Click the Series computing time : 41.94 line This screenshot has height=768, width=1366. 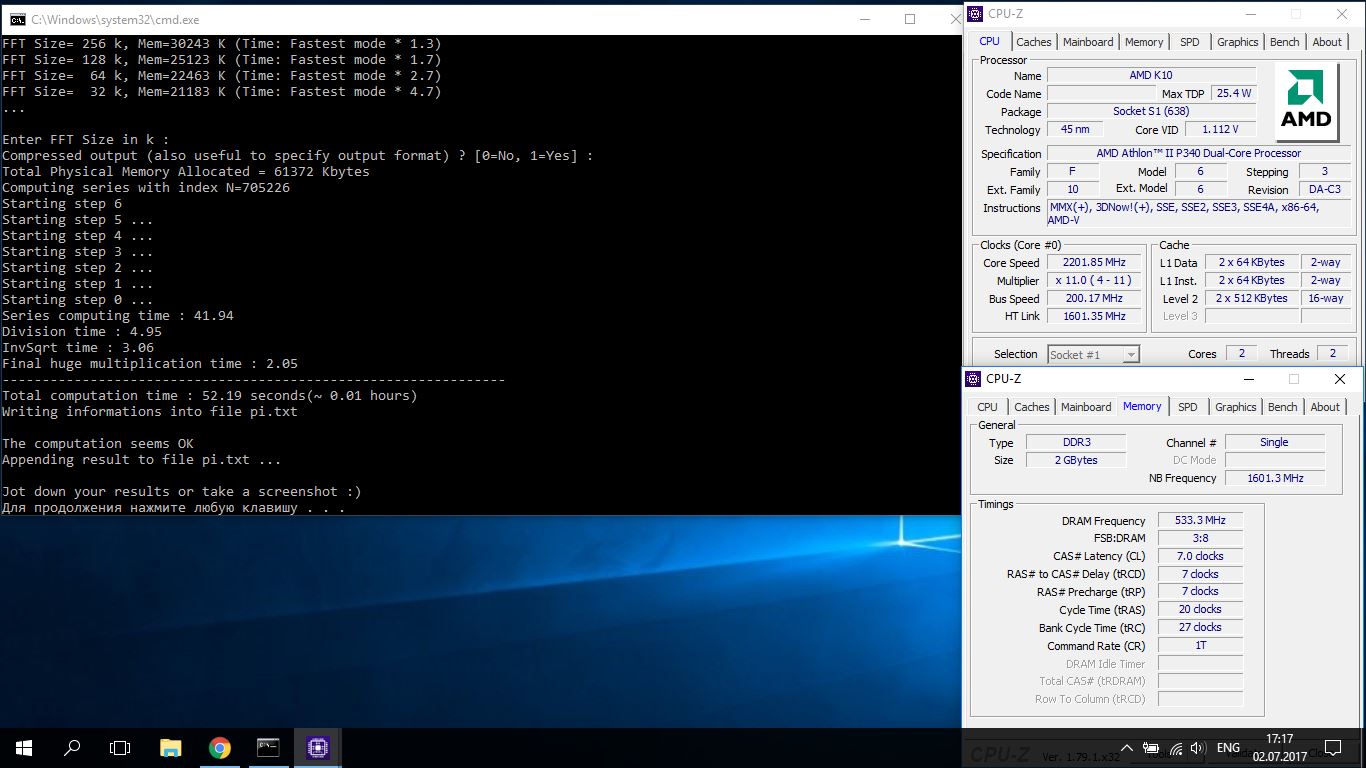118,315
